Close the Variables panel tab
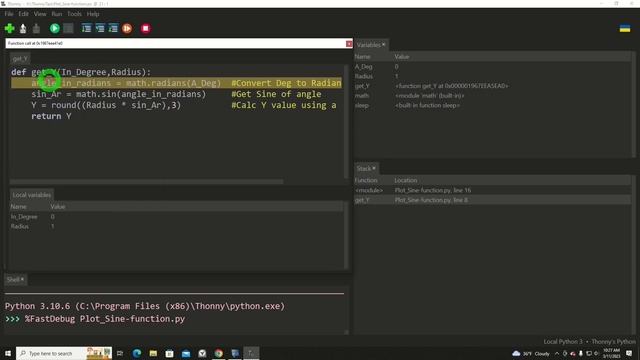Viewport: 640px width, 360px height. [x=384, y=44]
